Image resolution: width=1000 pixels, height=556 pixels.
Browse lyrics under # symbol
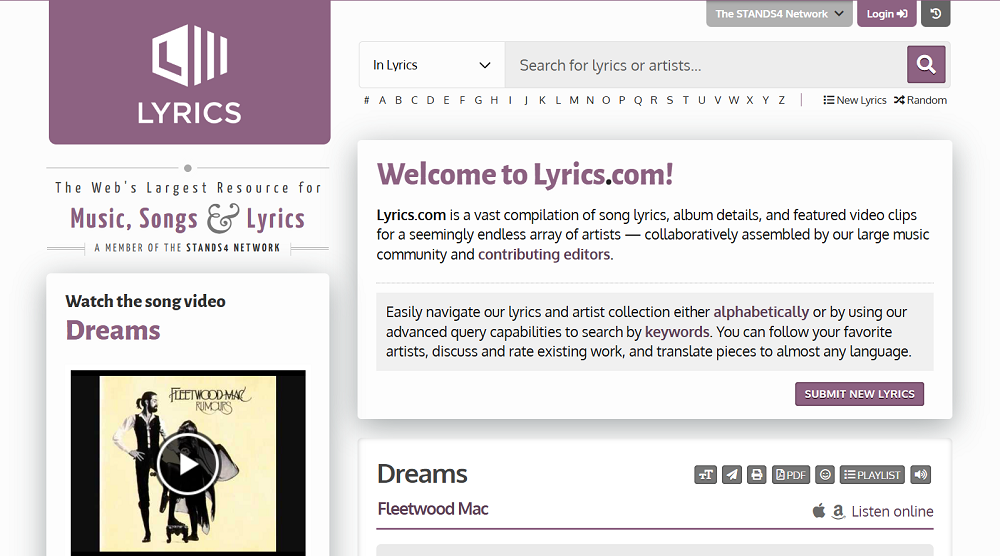point(367,100)
